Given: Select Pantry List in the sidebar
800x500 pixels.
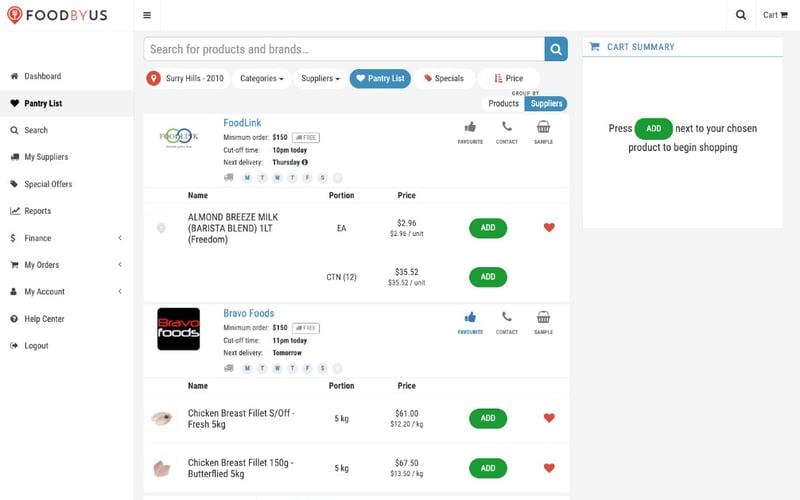Looking at the screenshot, I should click(67, 103).
